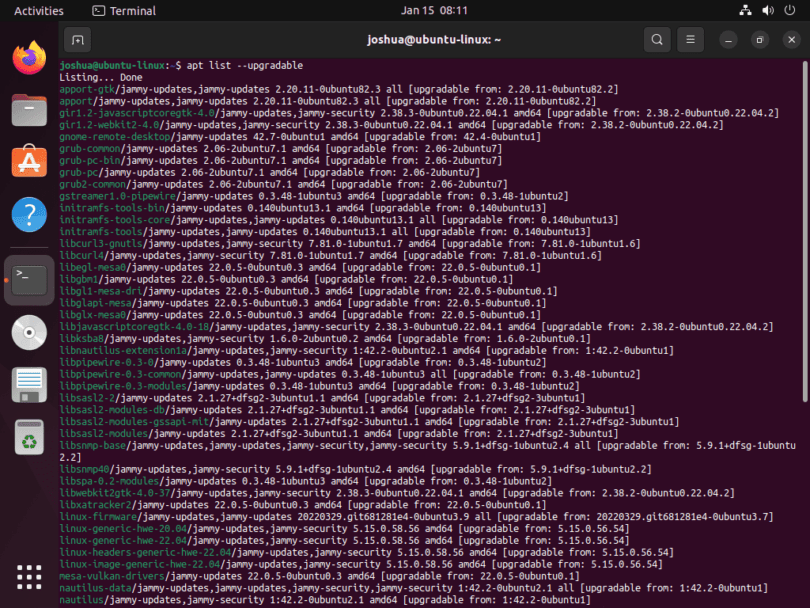The width and height of the screenshot is (810, 608).
Task: Click the search icon in the Terminal header bar
Action: [x=657, y=40]
